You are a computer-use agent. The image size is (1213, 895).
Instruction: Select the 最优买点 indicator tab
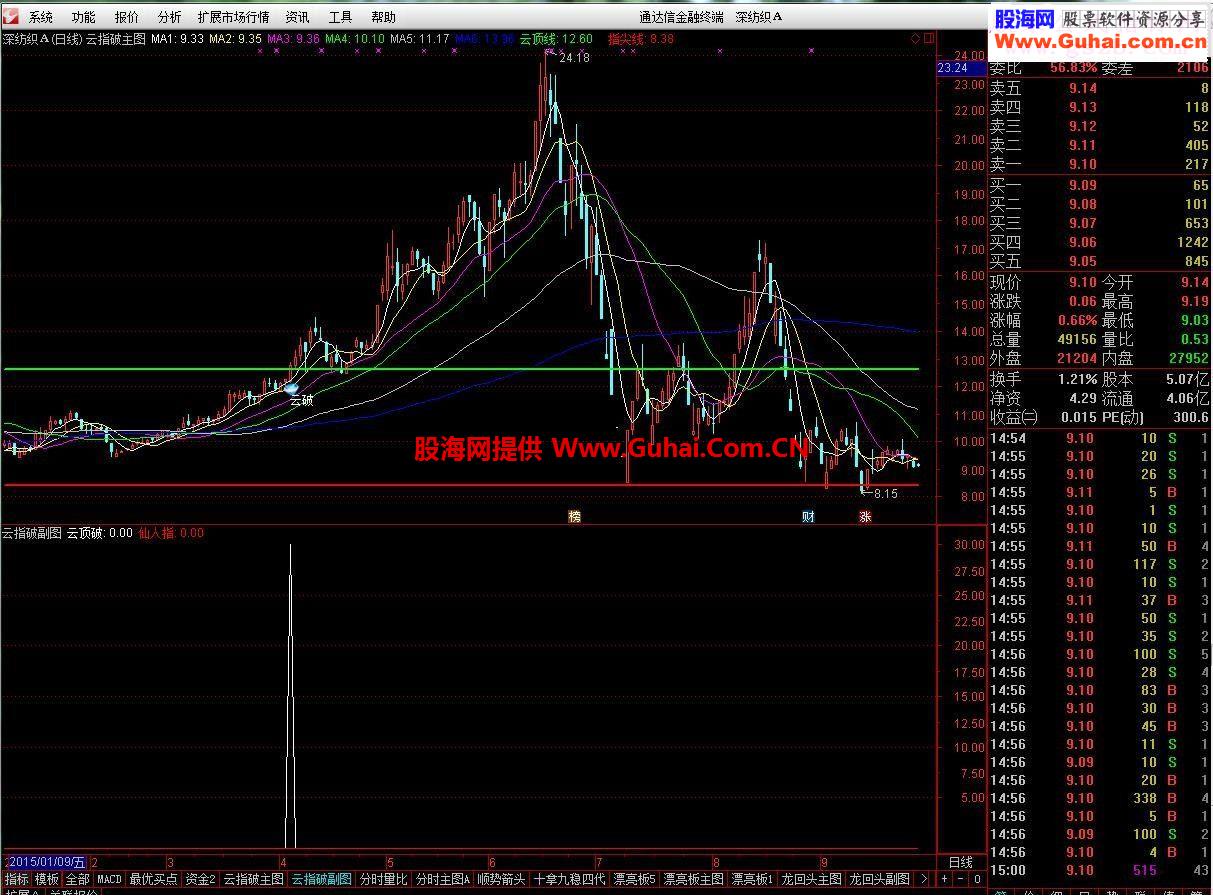click(153, 879)
